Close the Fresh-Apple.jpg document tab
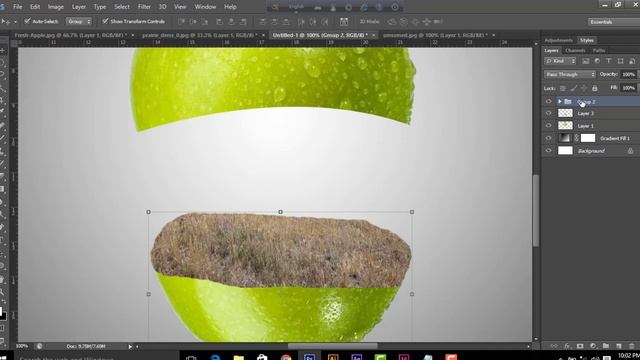This screenshot has height=360, width=640. point(132,36)
